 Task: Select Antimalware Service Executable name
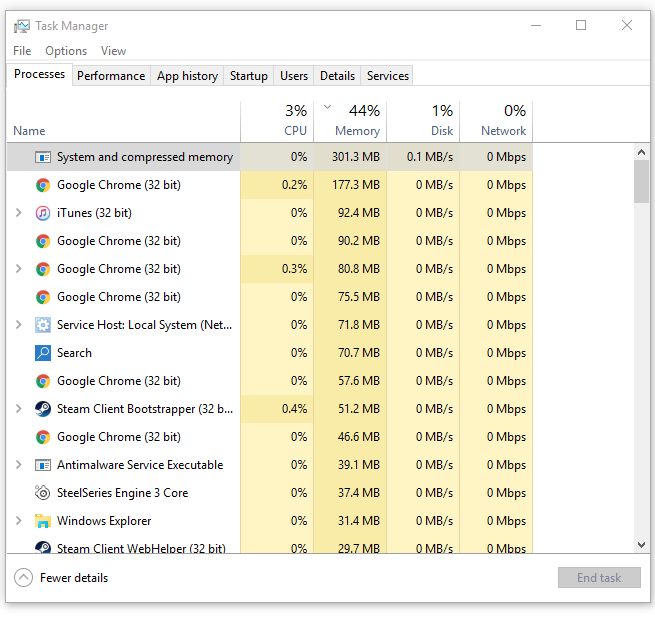(140, 465)
